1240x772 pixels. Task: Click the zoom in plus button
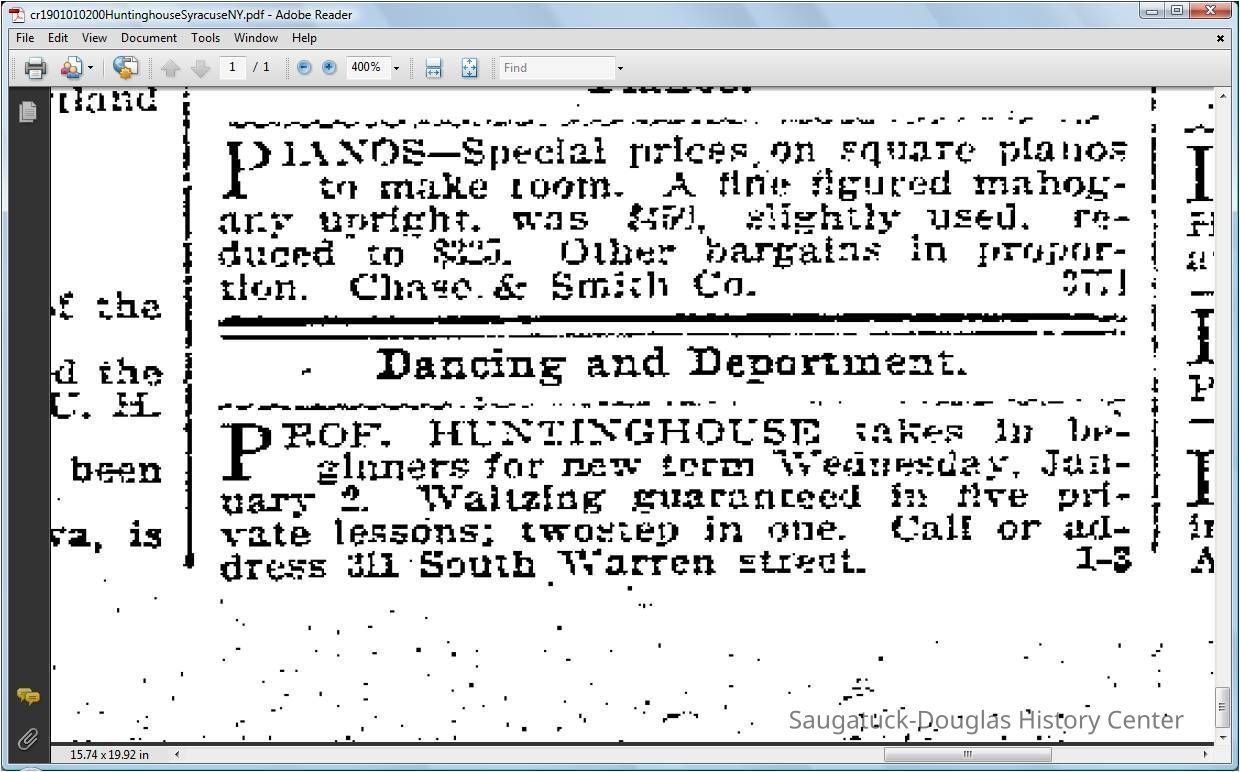[329, 68]
